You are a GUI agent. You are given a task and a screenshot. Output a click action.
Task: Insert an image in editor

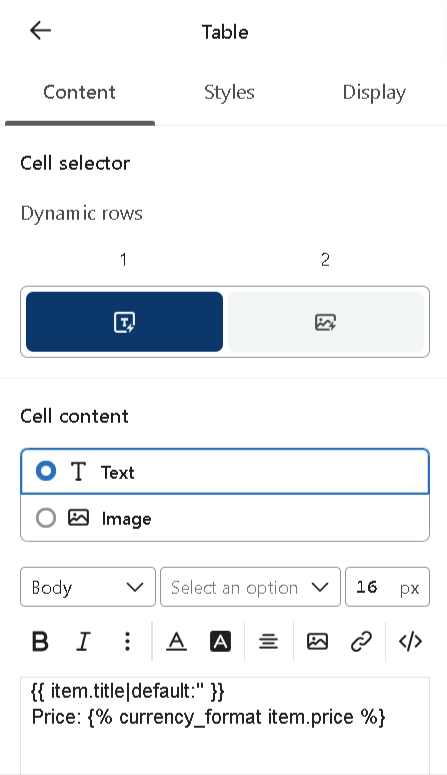tap(317, 642)
